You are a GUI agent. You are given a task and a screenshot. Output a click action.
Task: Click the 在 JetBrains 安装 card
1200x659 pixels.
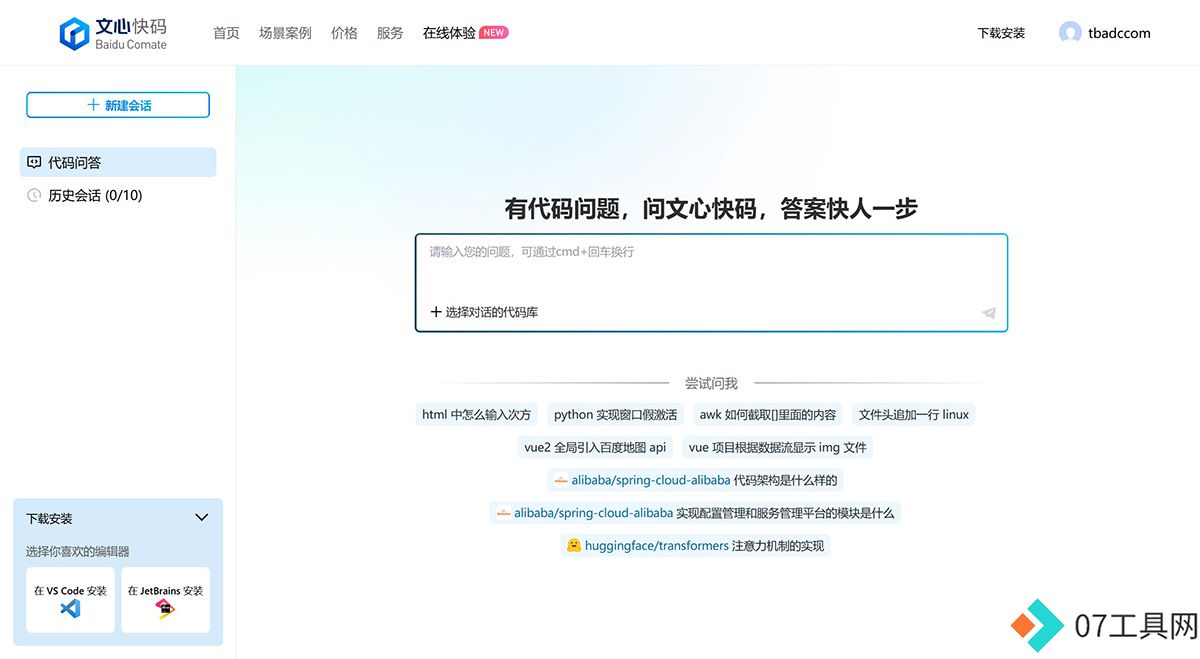165,600
